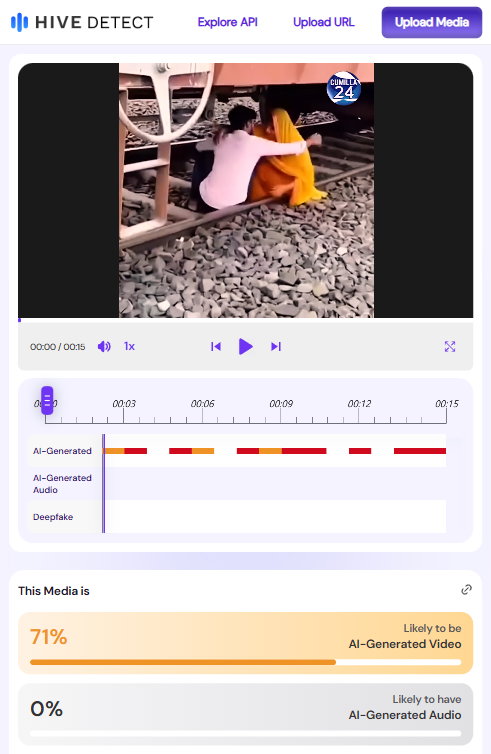491x754 pixels.
Task: Copy the results link icon
Action: 466,590
